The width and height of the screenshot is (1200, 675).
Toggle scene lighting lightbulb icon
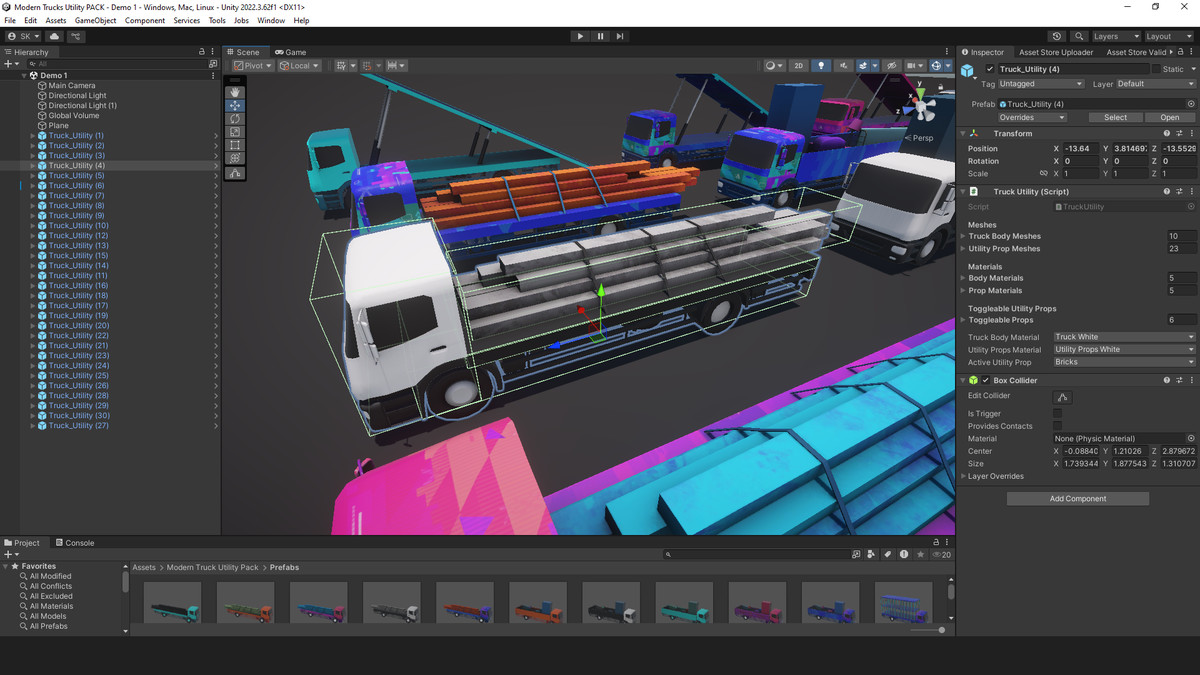821,66
